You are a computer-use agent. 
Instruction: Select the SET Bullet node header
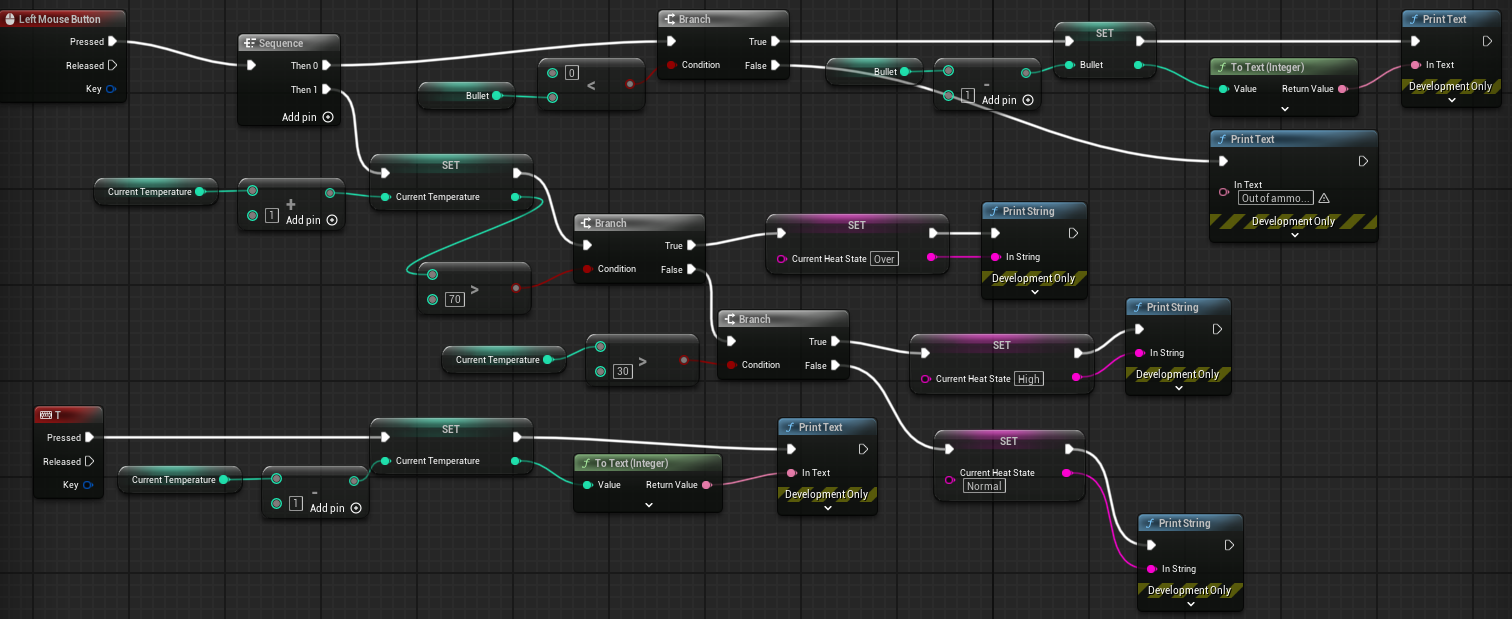point(1105,33)
